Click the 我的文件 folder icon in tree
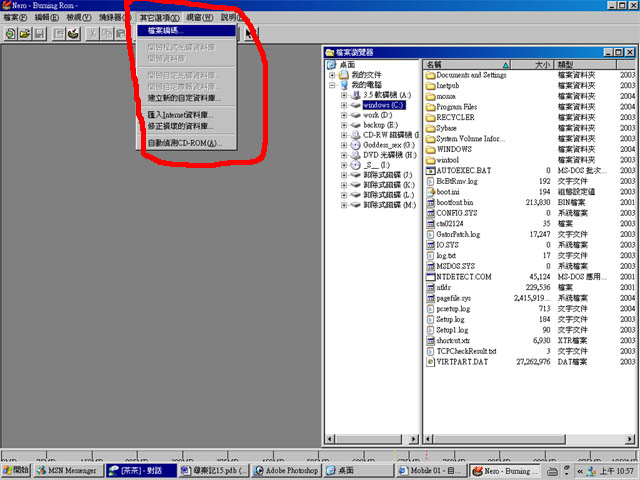This screenshot has height=480, width=640. coord(344,75)
